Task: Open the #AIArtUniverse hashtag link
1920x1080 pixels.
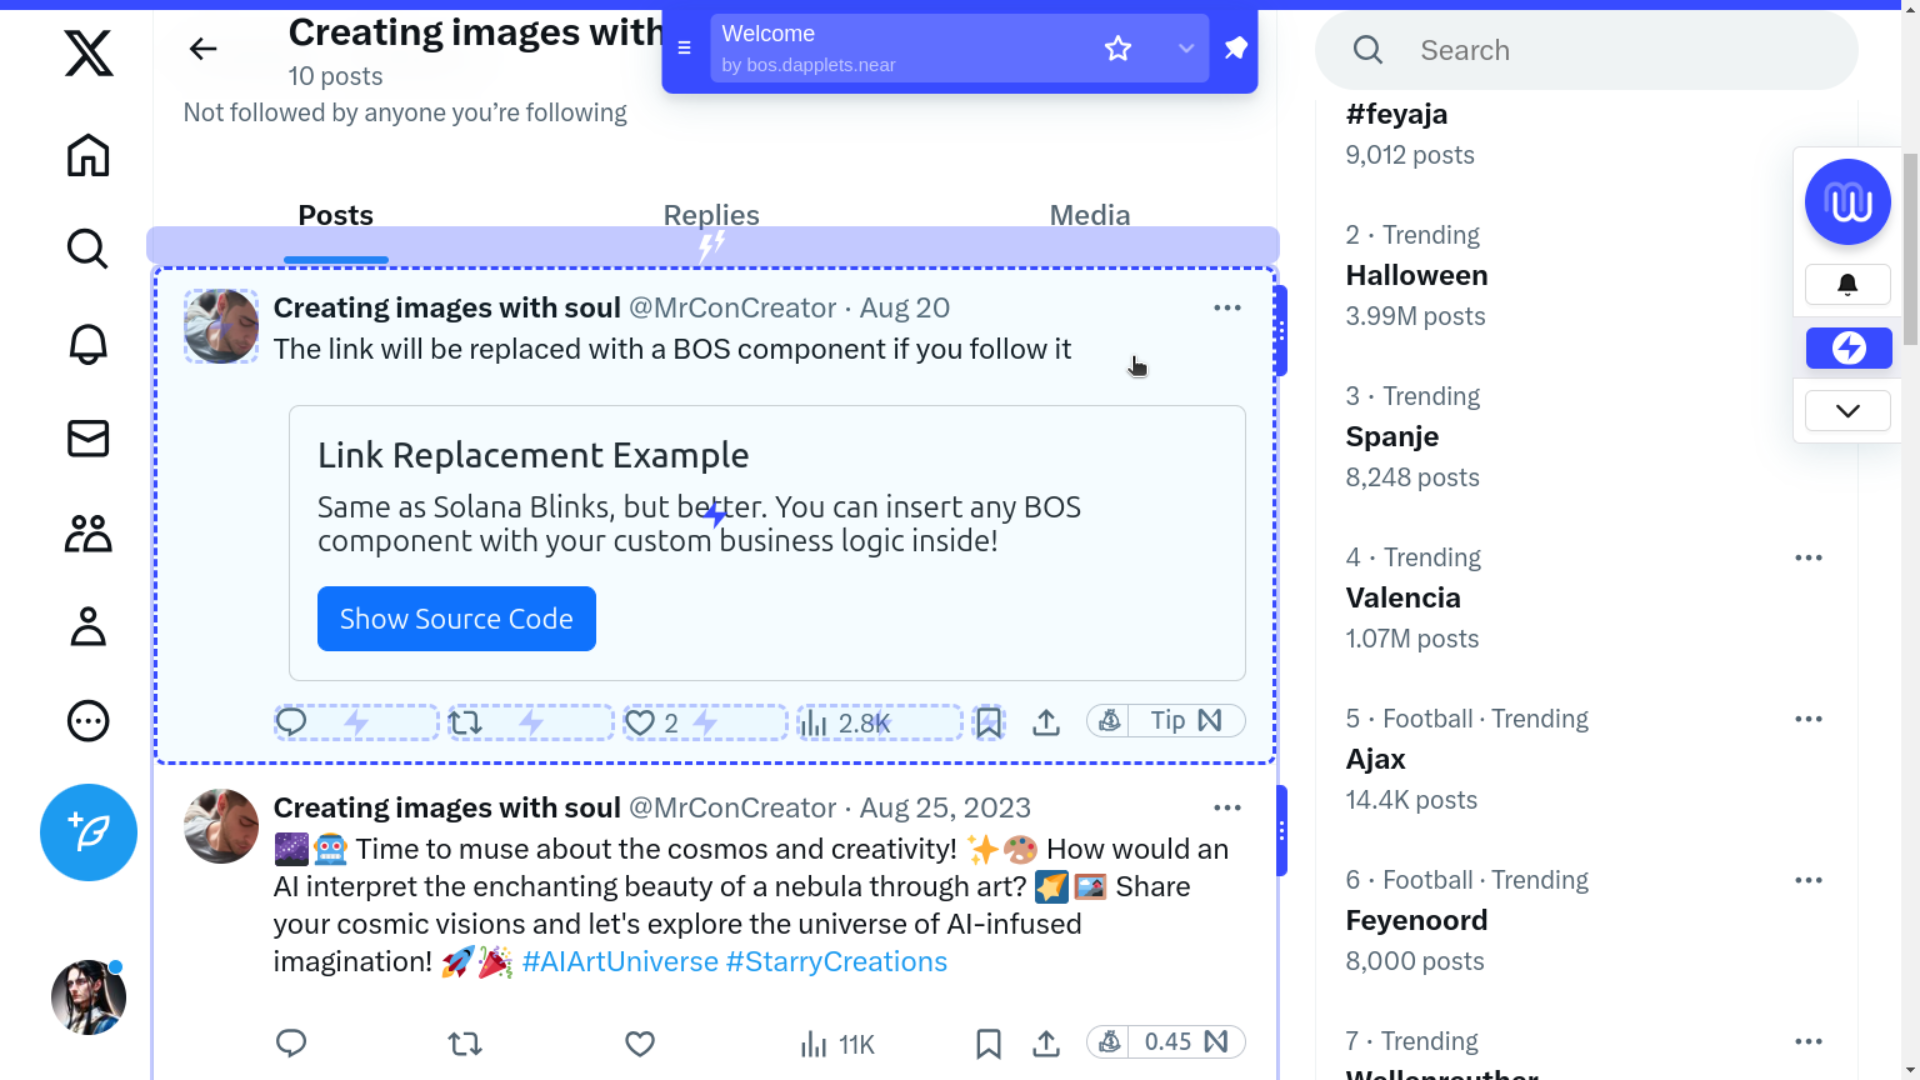Action: tap(618, 961)
